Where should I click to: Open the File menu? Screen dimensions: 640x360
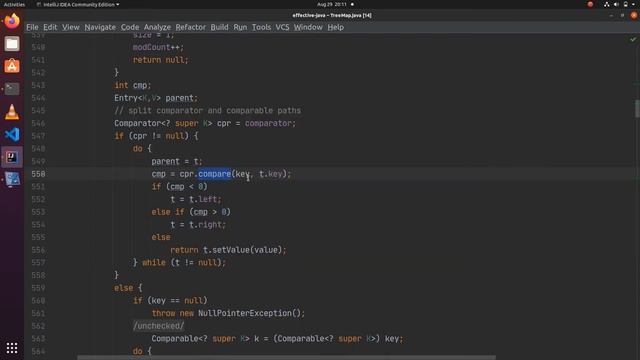point(32,27)
